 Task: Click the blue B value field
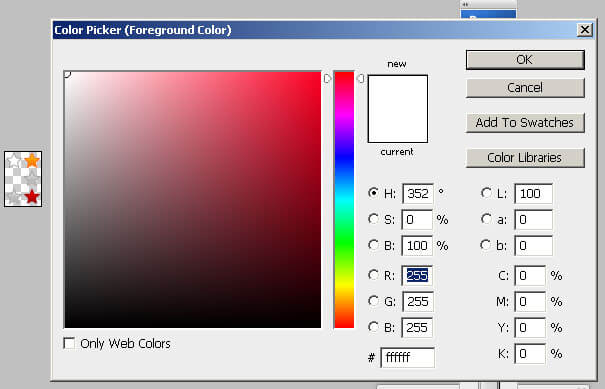[x=417, y=328]
